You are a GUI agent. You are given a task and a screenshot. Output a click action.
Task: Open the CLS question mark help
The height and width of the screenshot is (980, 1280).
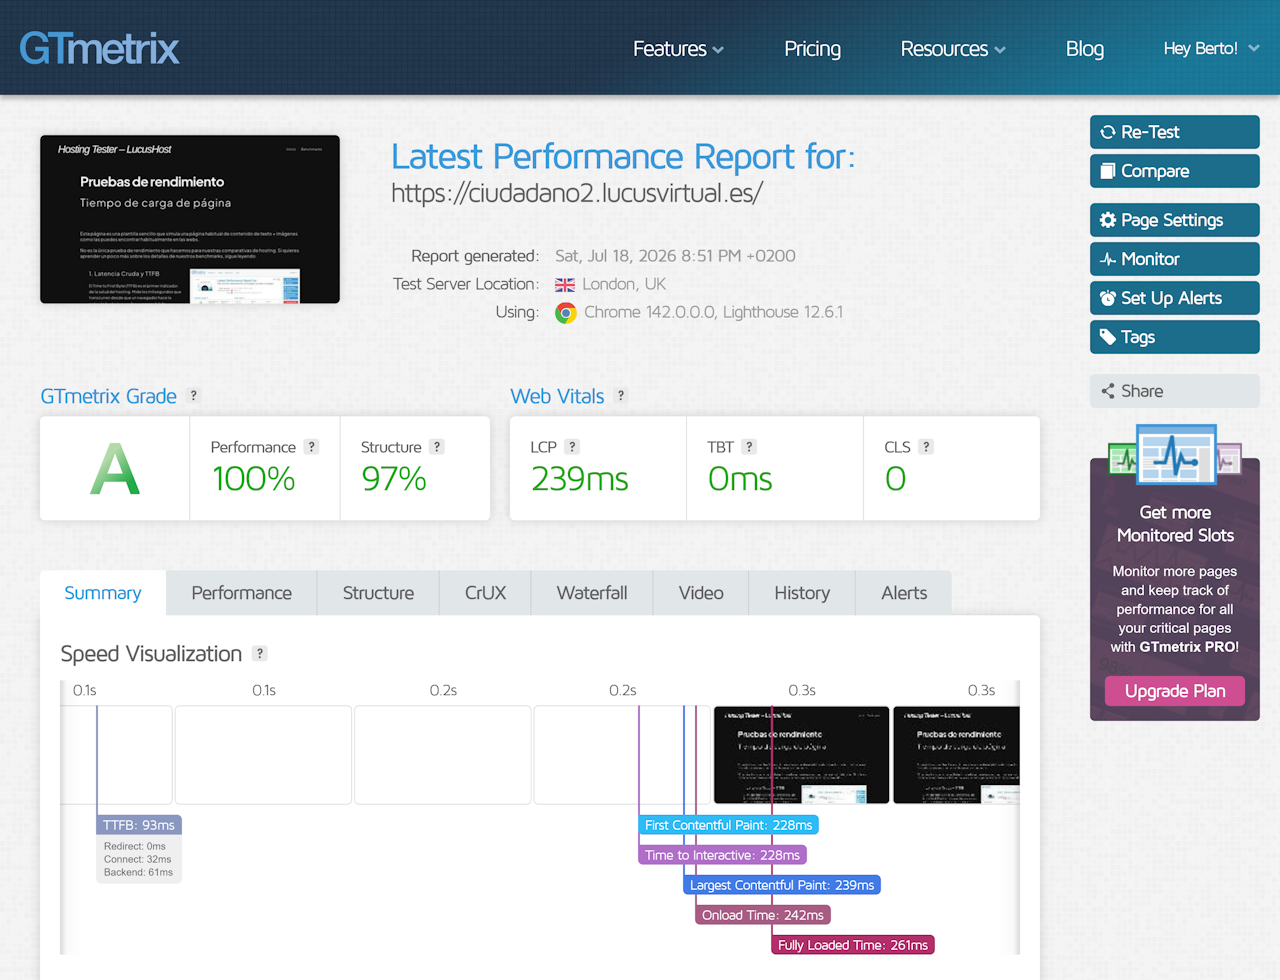926,447
